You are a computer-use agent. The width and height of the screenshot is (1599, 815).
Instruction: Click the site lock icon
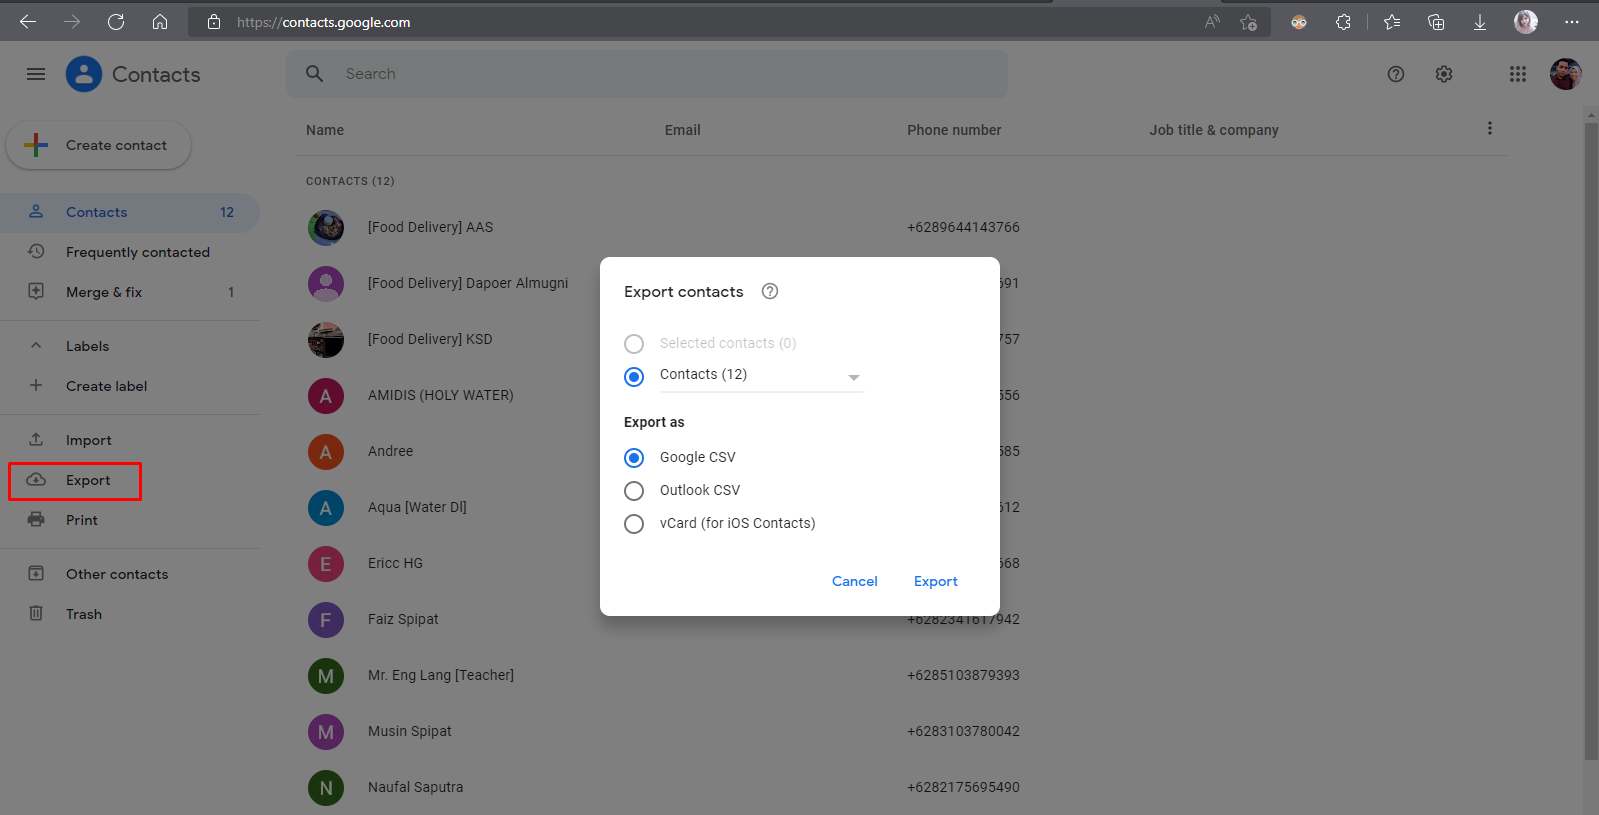coord(214,22)
